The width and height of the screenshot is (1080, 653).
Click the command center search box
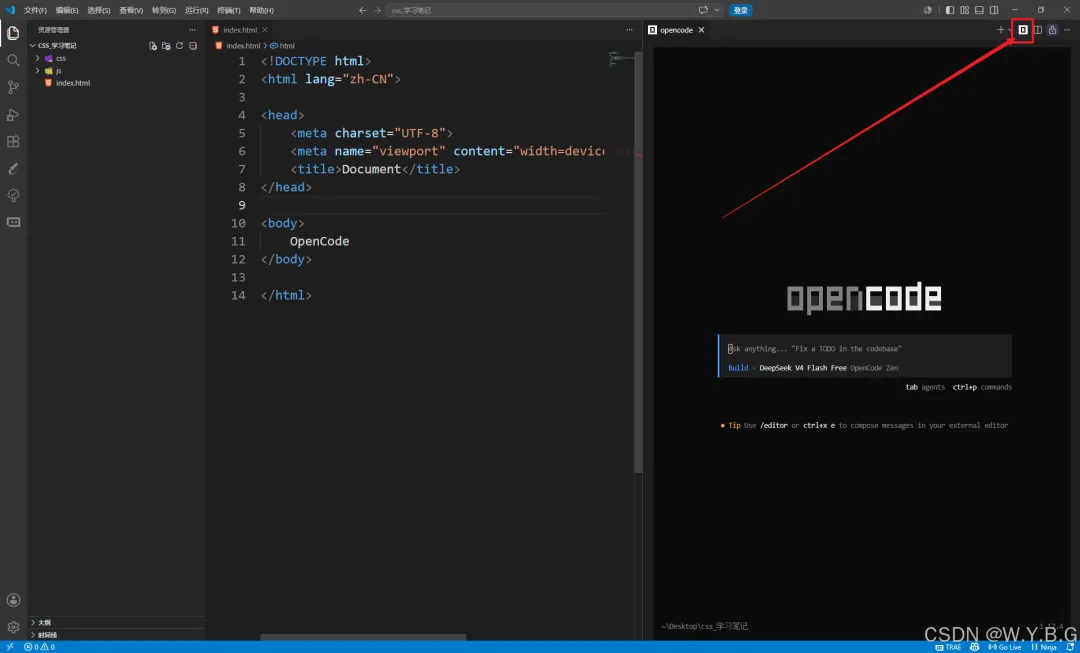541,10
